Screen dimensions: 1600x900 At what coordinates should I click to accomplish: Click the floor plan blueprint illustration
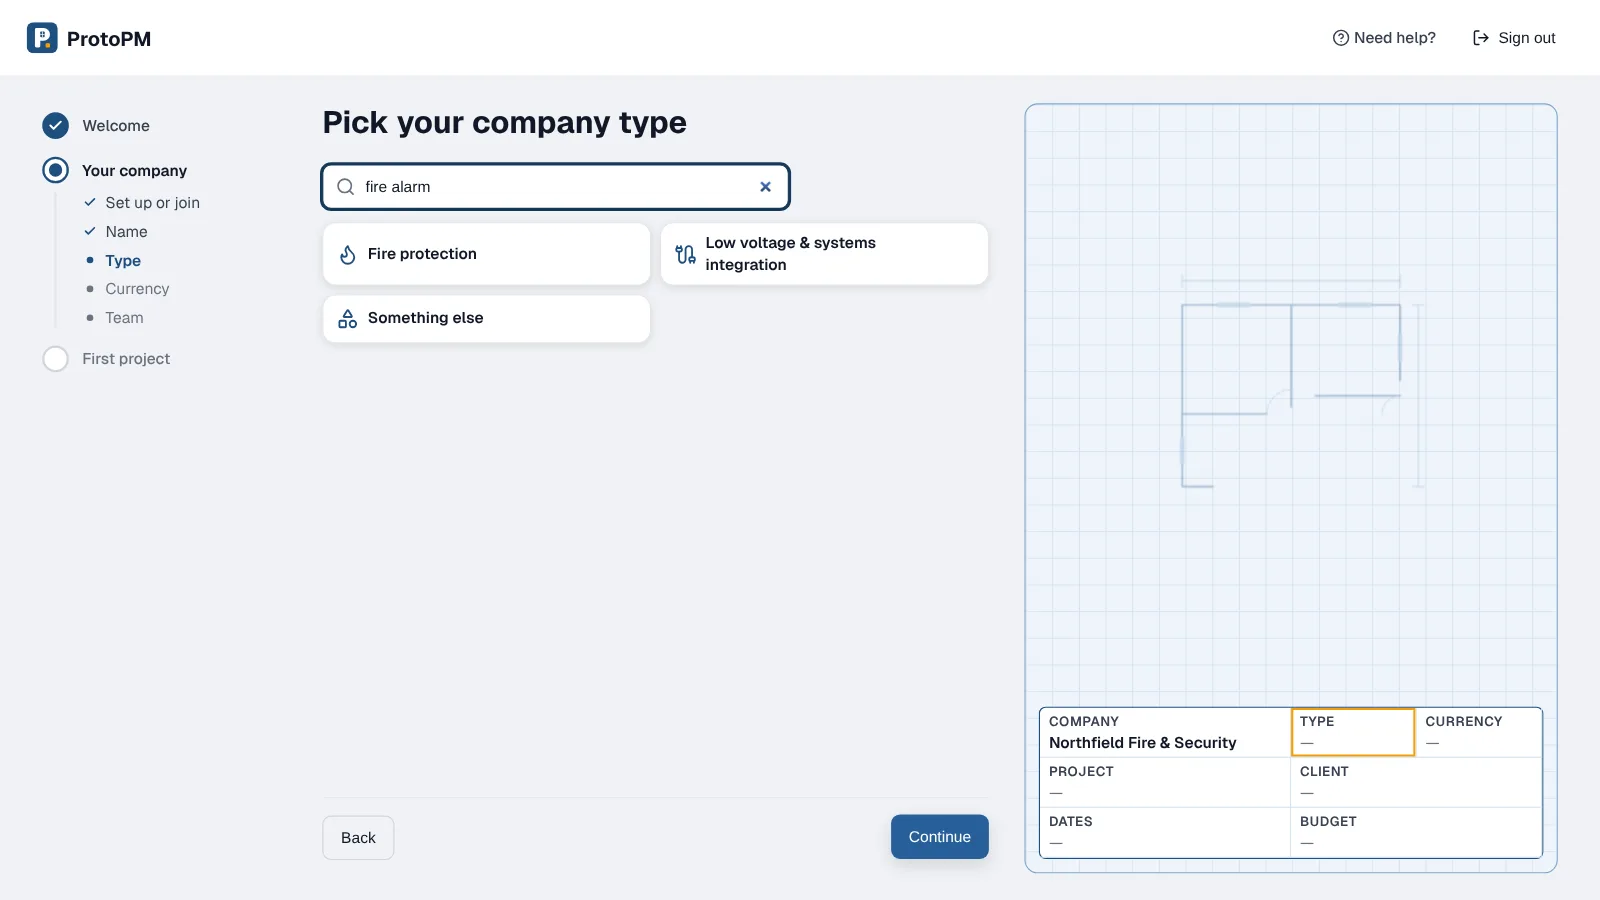1302,382
